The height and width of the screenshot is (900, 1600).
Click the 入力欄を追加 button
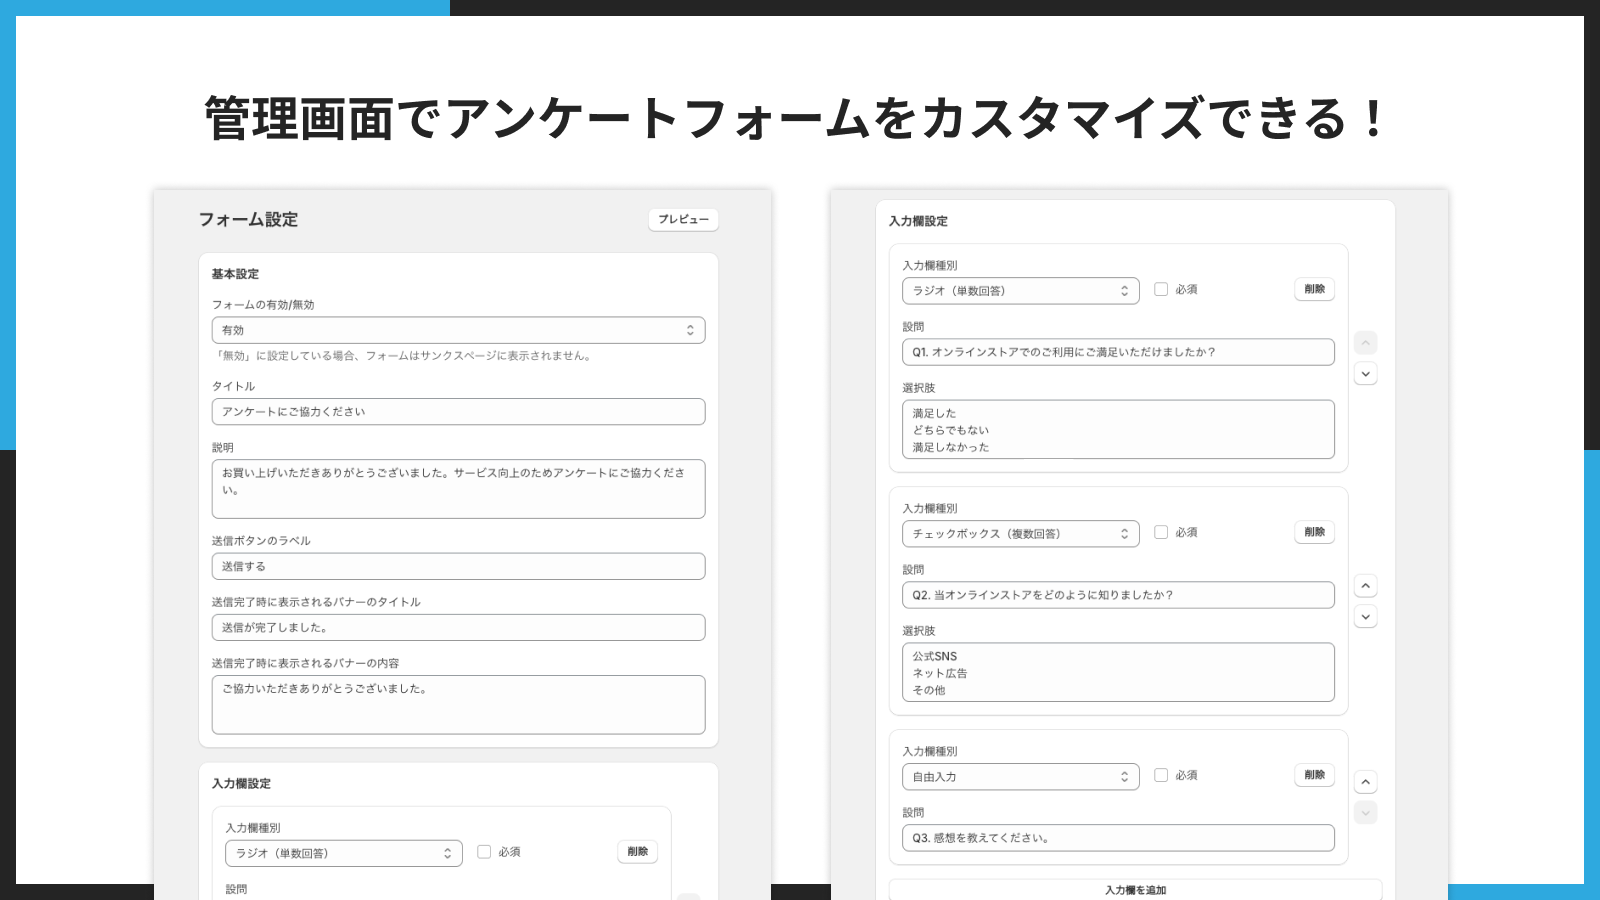coord(1135,889)
